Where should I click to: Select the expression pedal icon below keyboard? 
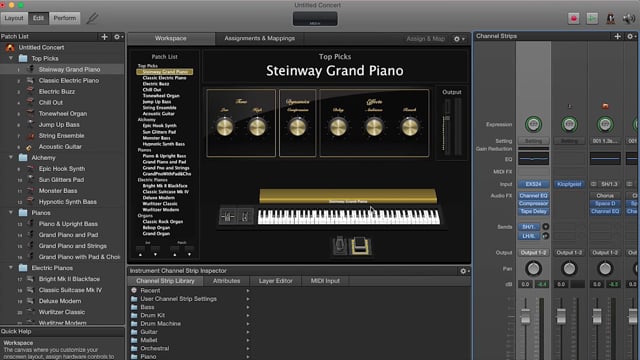click(340, 245)
